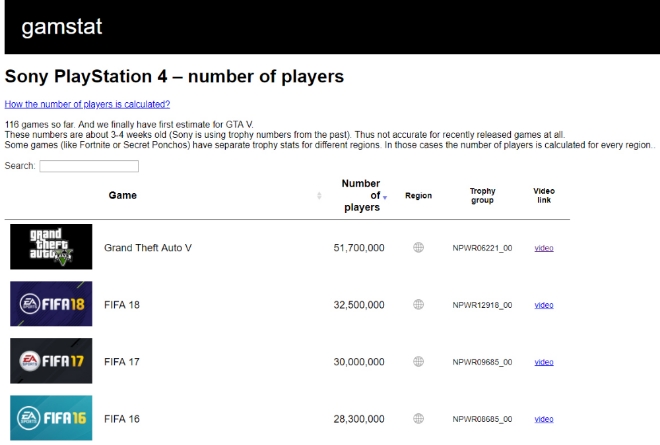Image resolution: width=660 pixels, height=445 pixels.
Task: Open the Grand Theft Auto V thumbnail
Action: (x=51, y=247)
